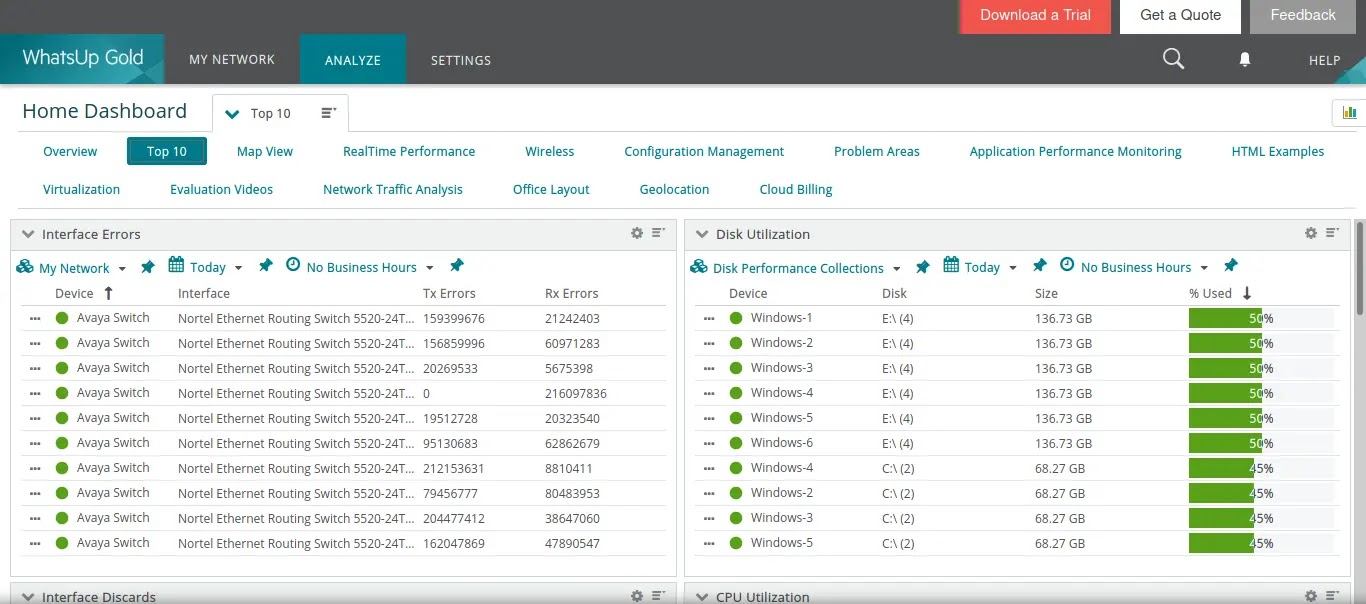Viewport: 1366px width, 604px height.
Task: Collapse the Interface Errors panel
Action: 28,234
